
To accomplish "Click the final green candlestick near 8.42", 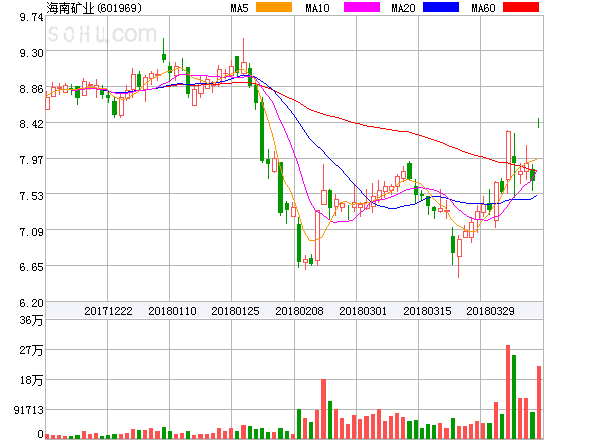I will (x=538, y=123).
